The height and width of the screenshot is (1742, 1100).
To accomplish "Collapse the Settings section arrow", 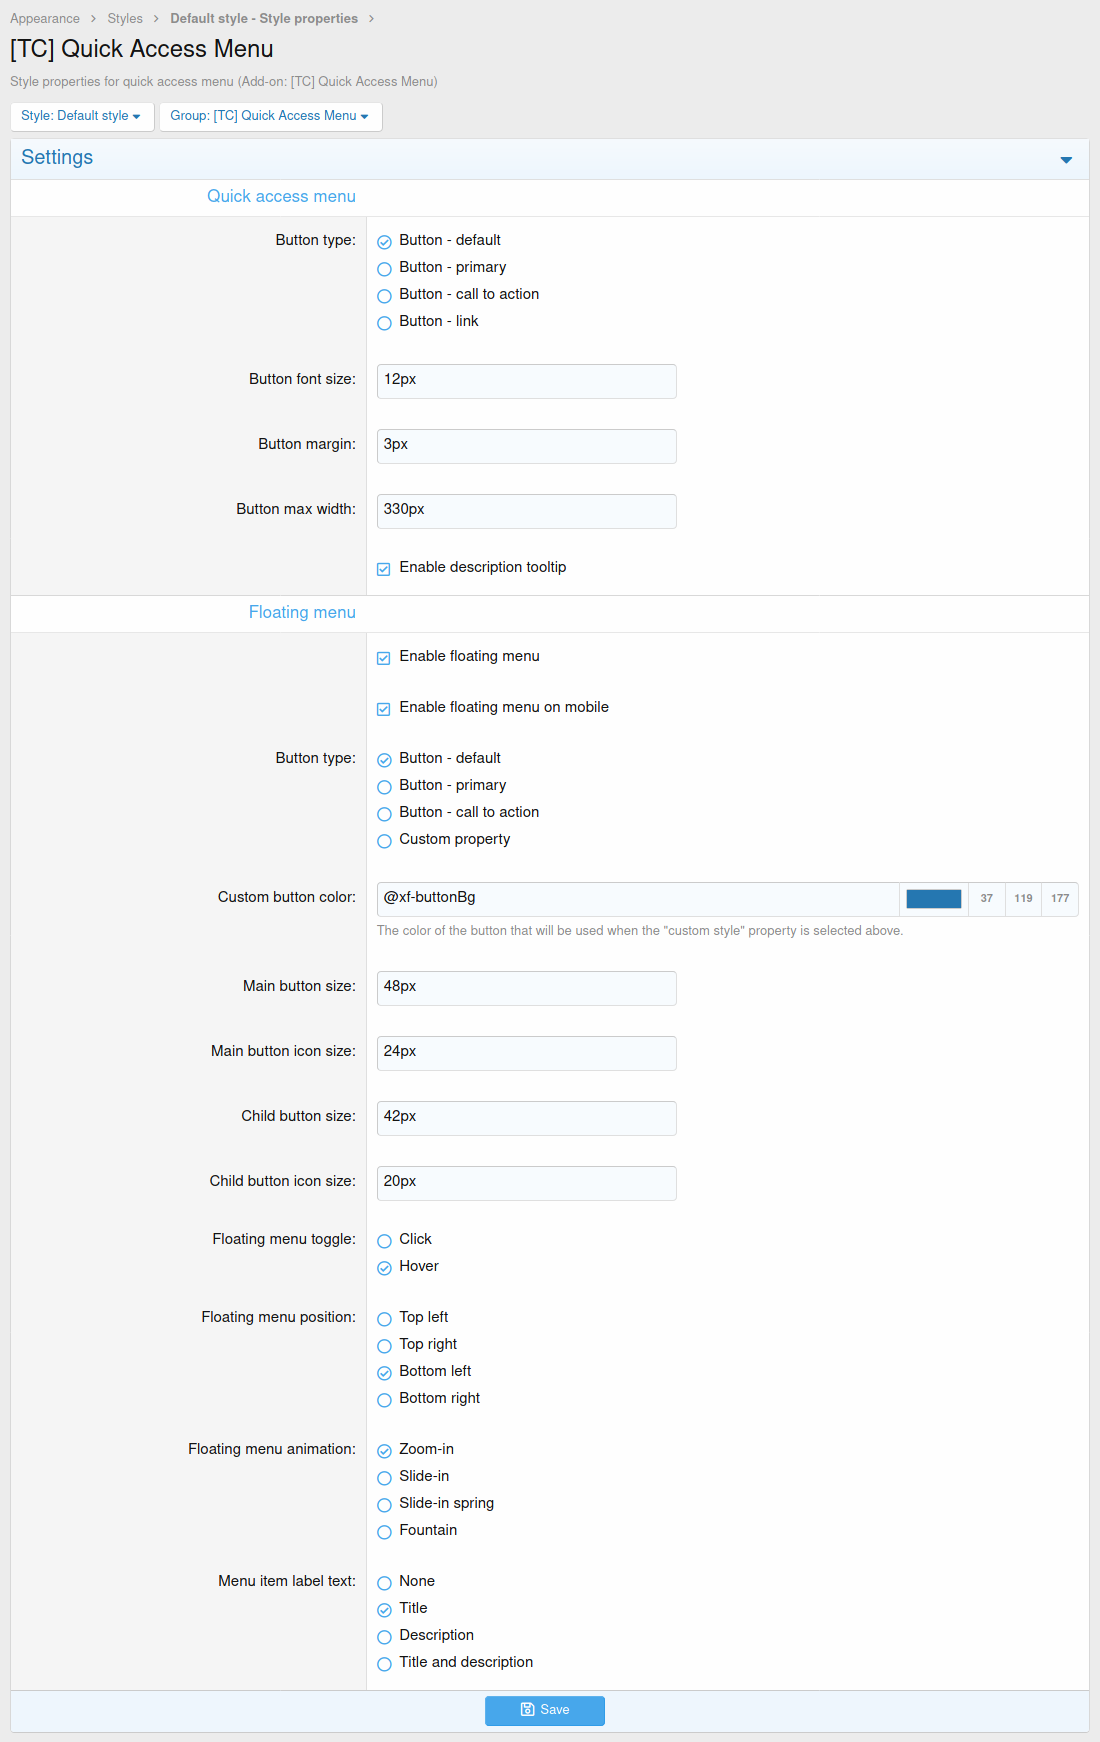I will pyautogui.click(x=1066, y=160).
